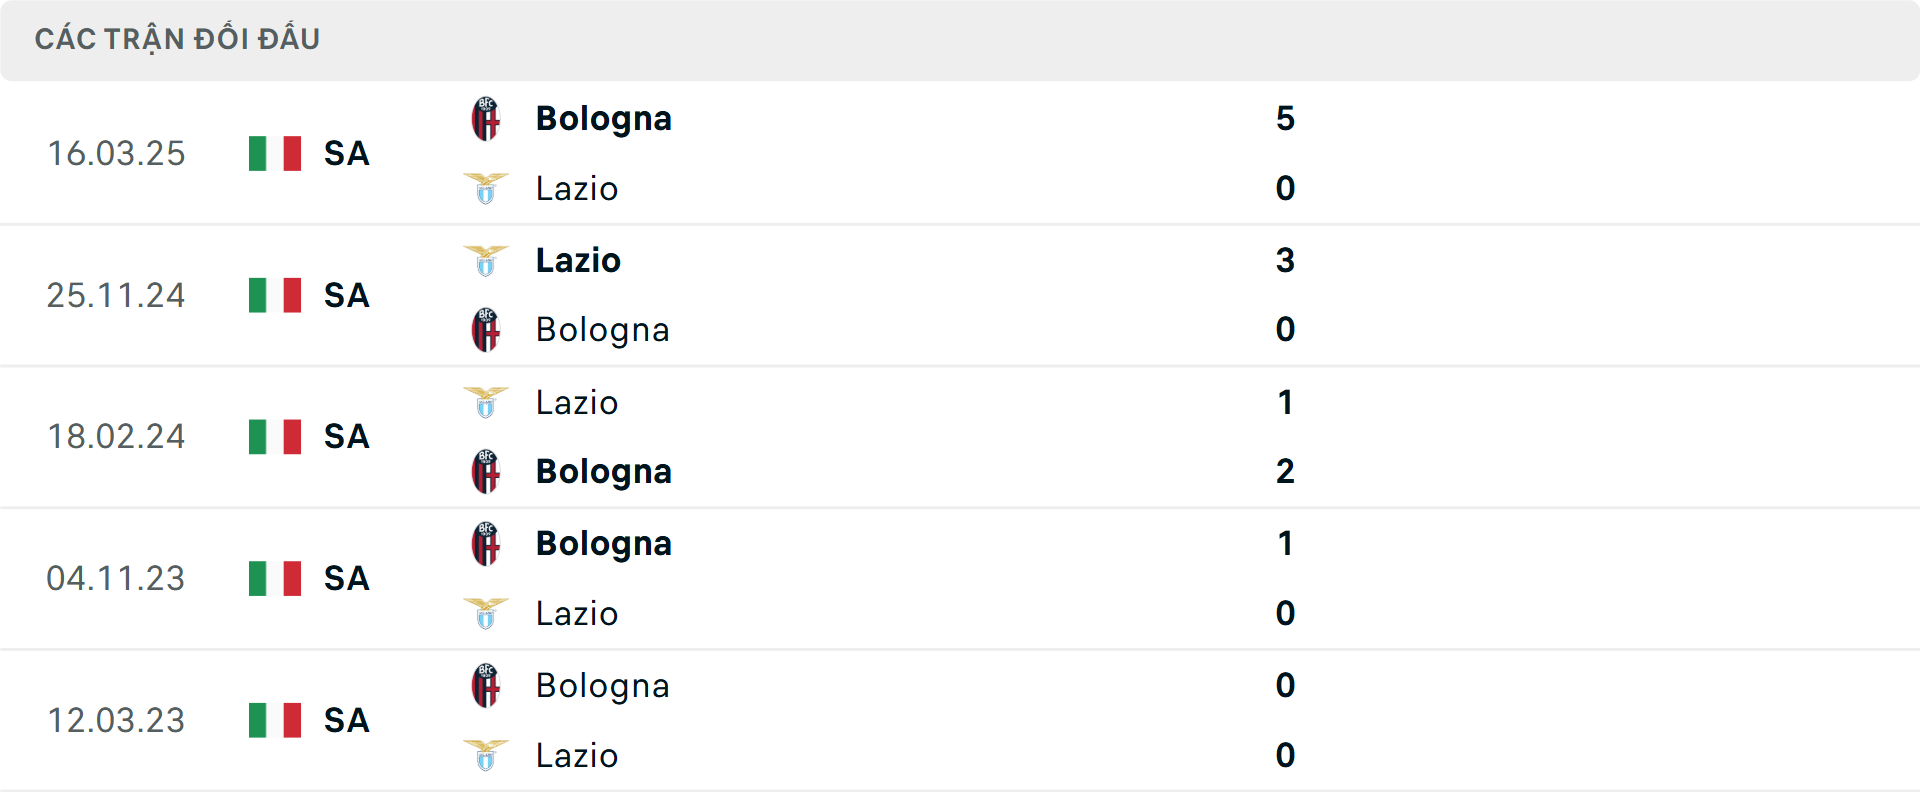Click the date 25.11.24
The height and width of the screenshot is (792, 1920).
point(117,294)
